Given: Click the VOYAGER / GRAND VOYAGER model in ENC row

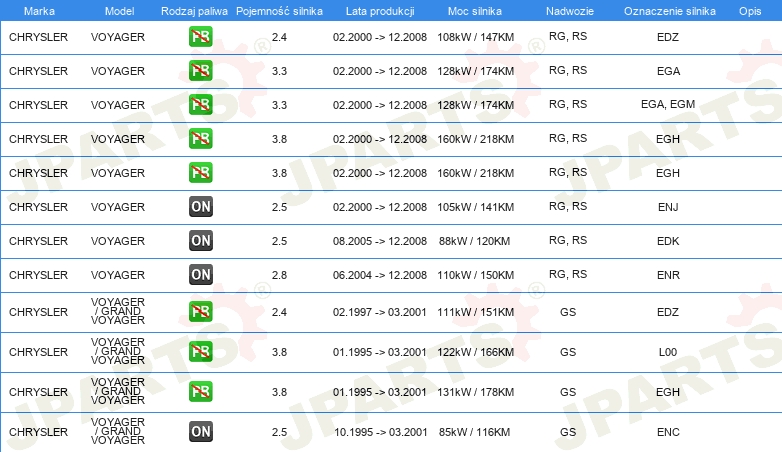Looking at the screenshot, I should 118,431.
